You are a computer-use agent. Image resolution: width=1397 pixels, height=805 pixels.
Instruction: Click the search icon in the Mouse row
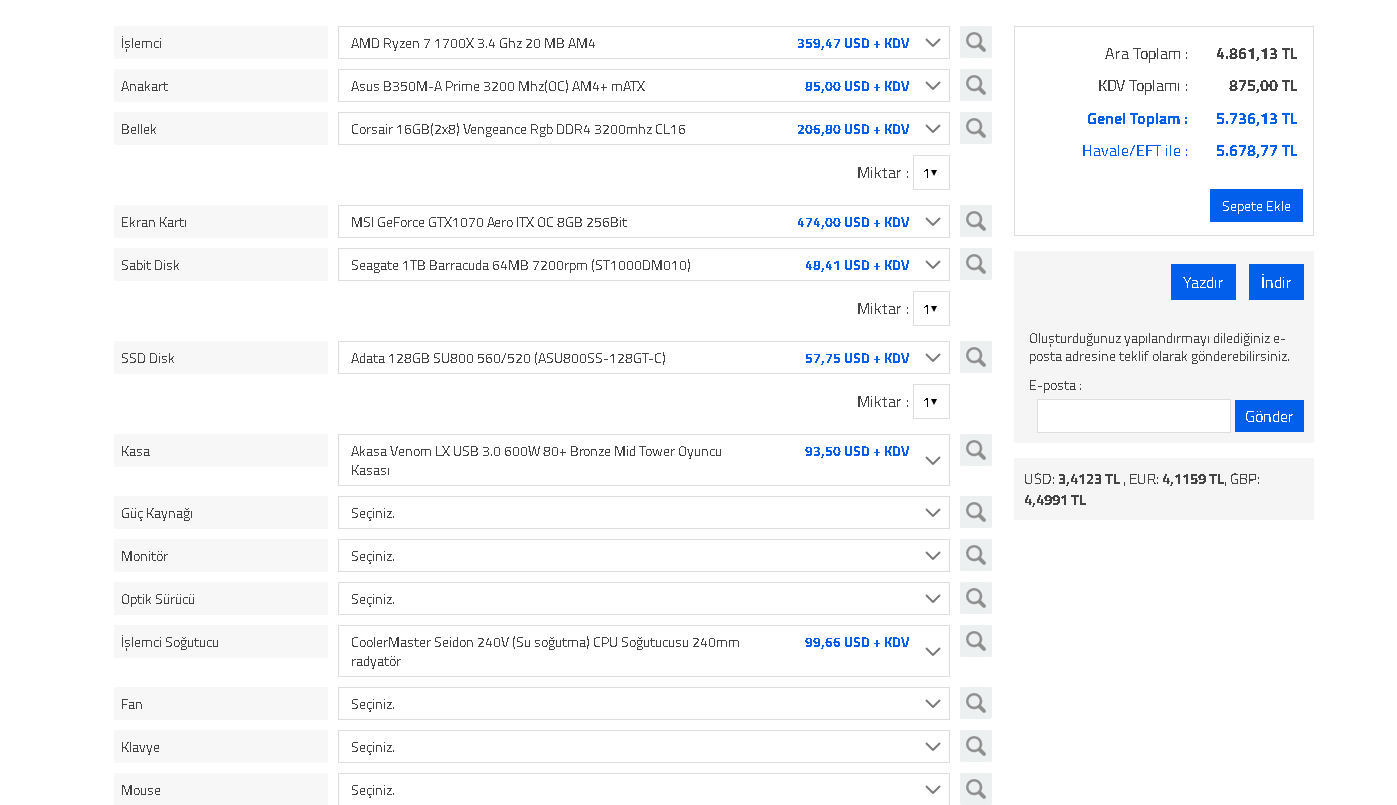[976, 789]
